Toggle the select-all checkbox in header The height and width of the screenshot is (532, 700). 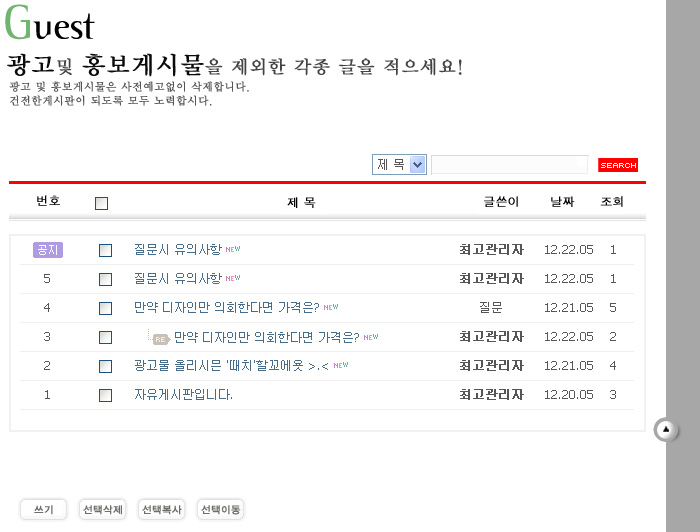[101, 203]
